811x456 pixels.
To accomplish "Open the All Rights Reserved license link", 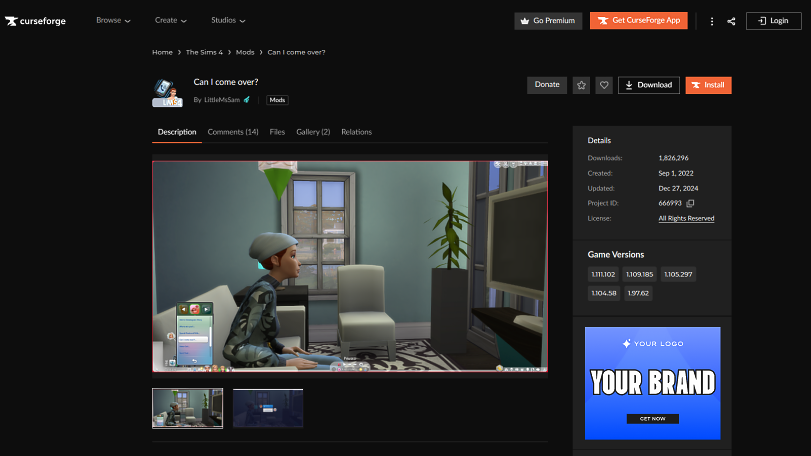I will click(686, 218).
